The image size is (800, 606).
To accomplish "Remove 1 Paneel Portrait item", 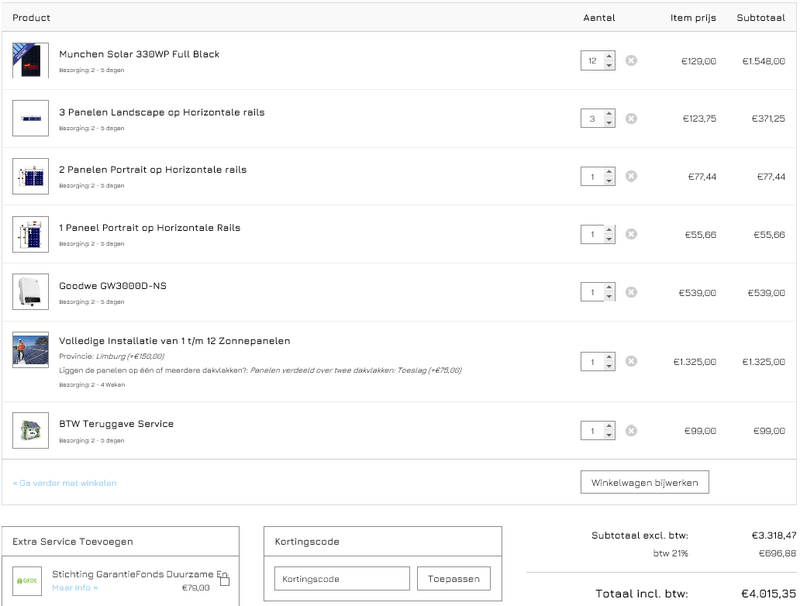I will click(x=631, y=235).
